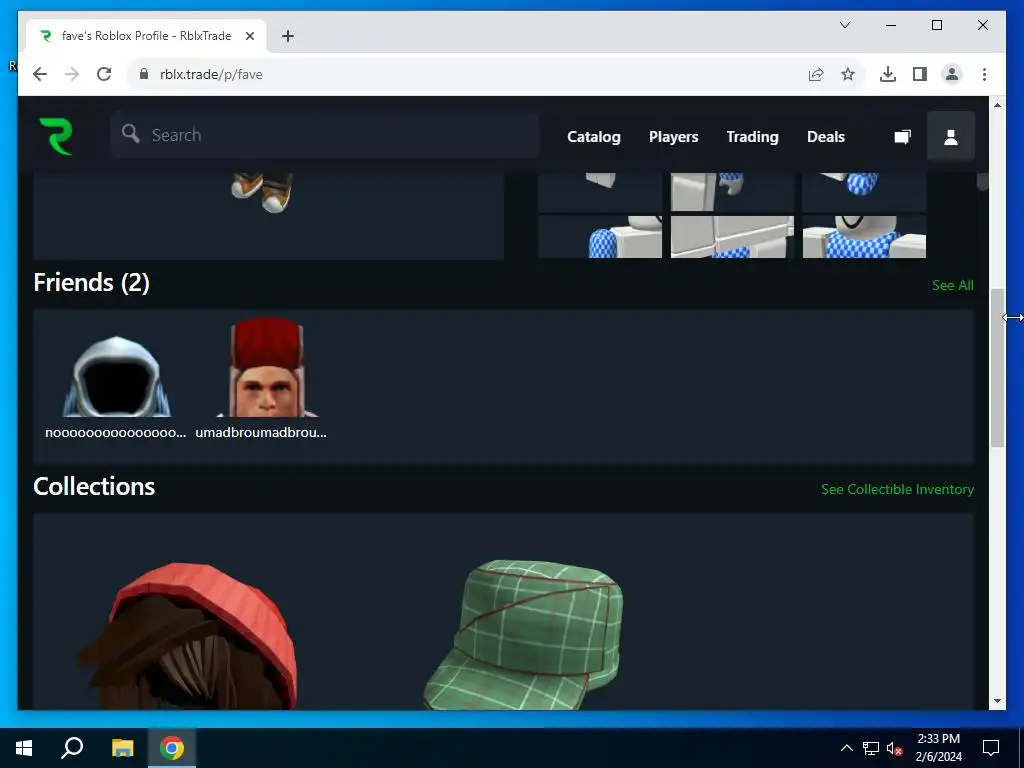Click scrollbar down arrow

pyautogui.click(x=997, y=701)
